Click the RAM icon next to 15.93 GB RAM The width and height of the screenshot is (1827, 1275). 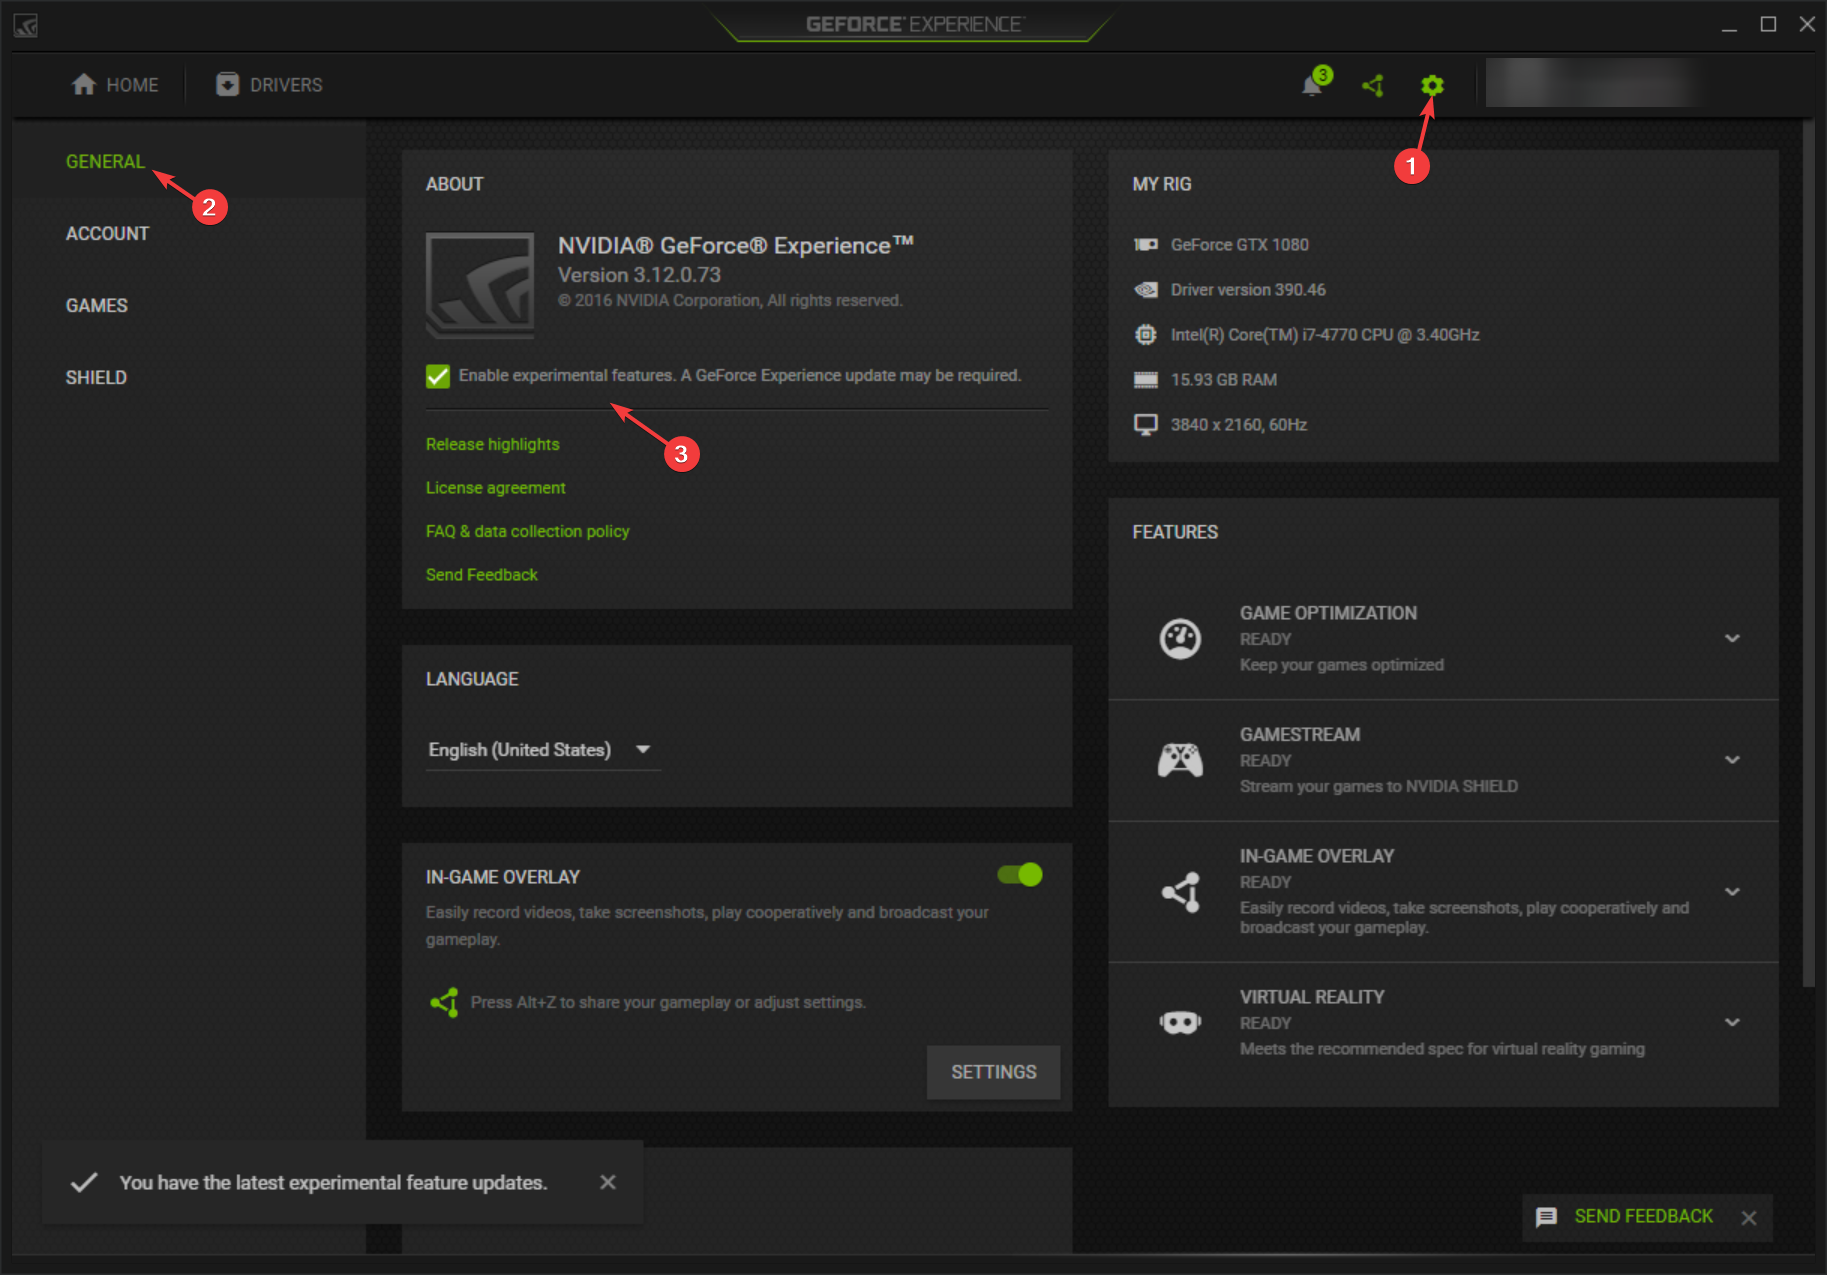[x=1146, y=380]
